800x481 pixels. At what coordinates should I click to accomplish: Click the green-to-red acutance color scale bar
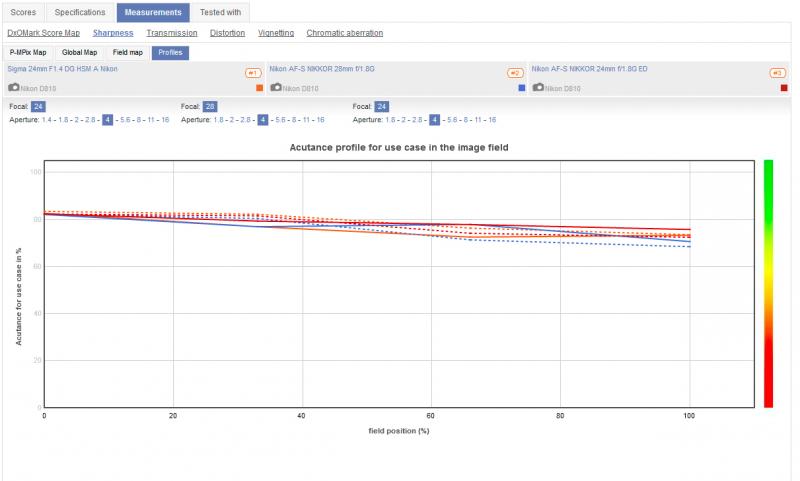pyautogui.click(x=768, y=284)
